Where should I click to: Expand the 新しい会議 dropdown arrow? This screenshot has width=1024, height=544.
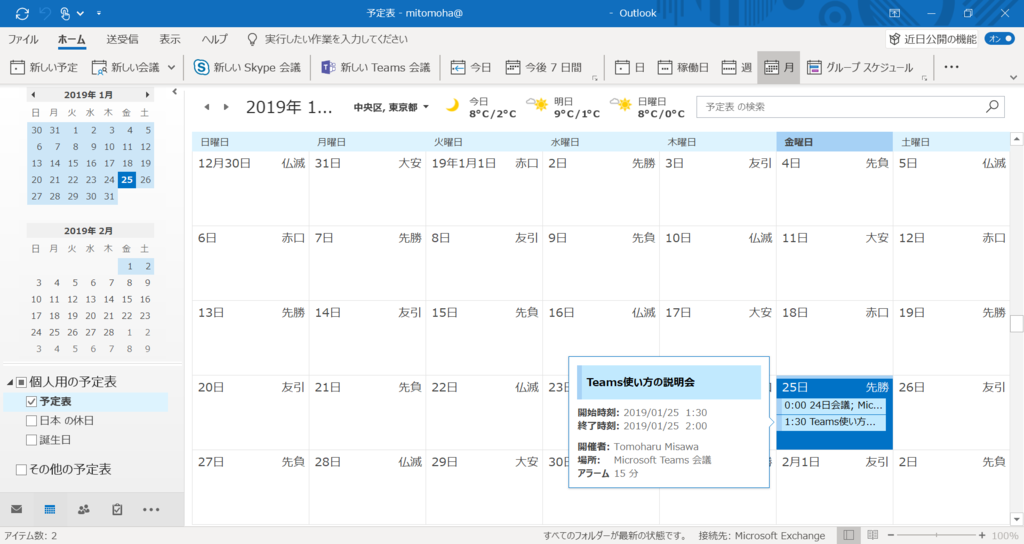172,67
